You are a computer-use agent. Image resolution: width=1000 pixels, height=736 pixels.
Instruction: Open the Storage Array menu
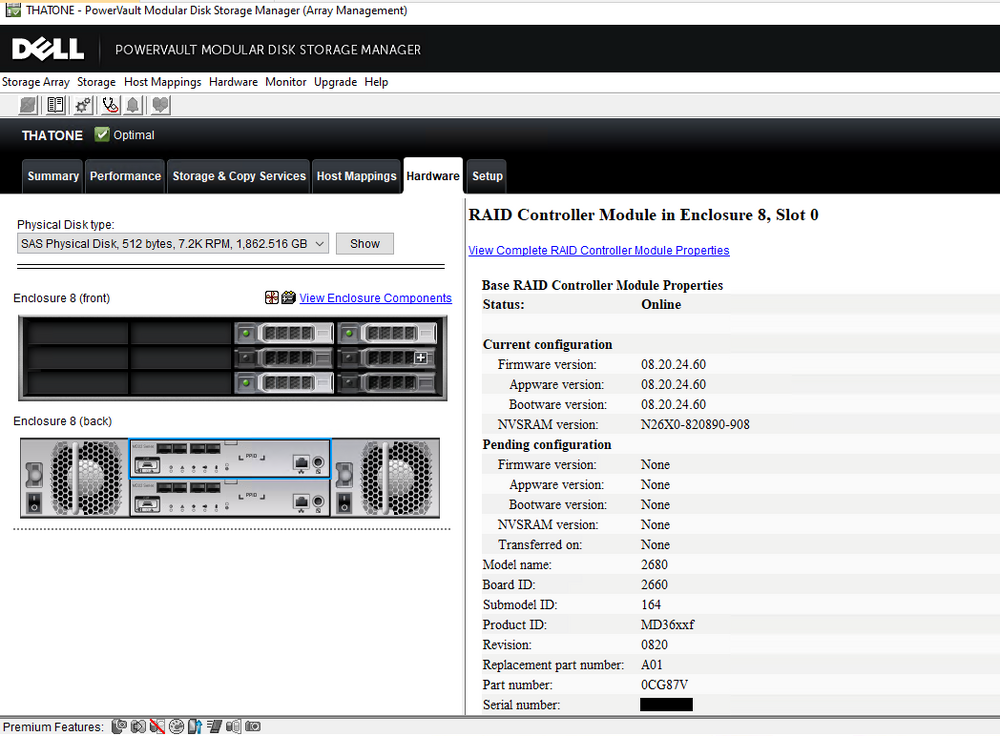point(36,82)
